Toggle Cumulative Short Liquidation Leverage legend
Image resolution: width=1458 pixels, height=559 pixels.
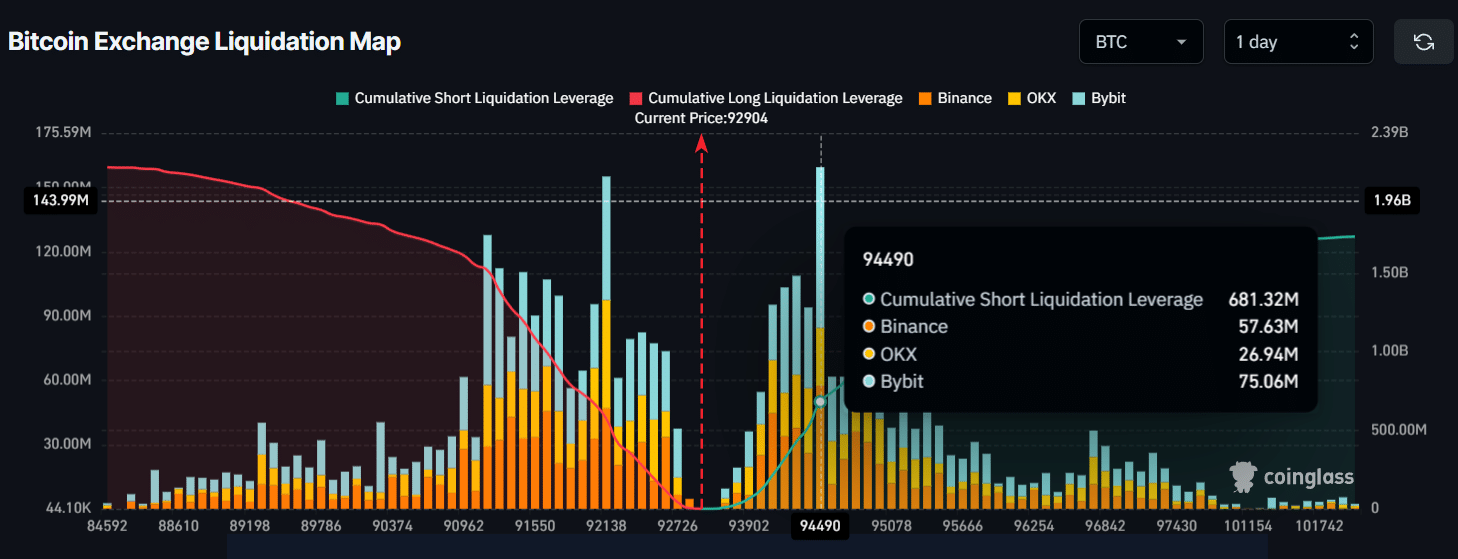[x=483, y=98]
